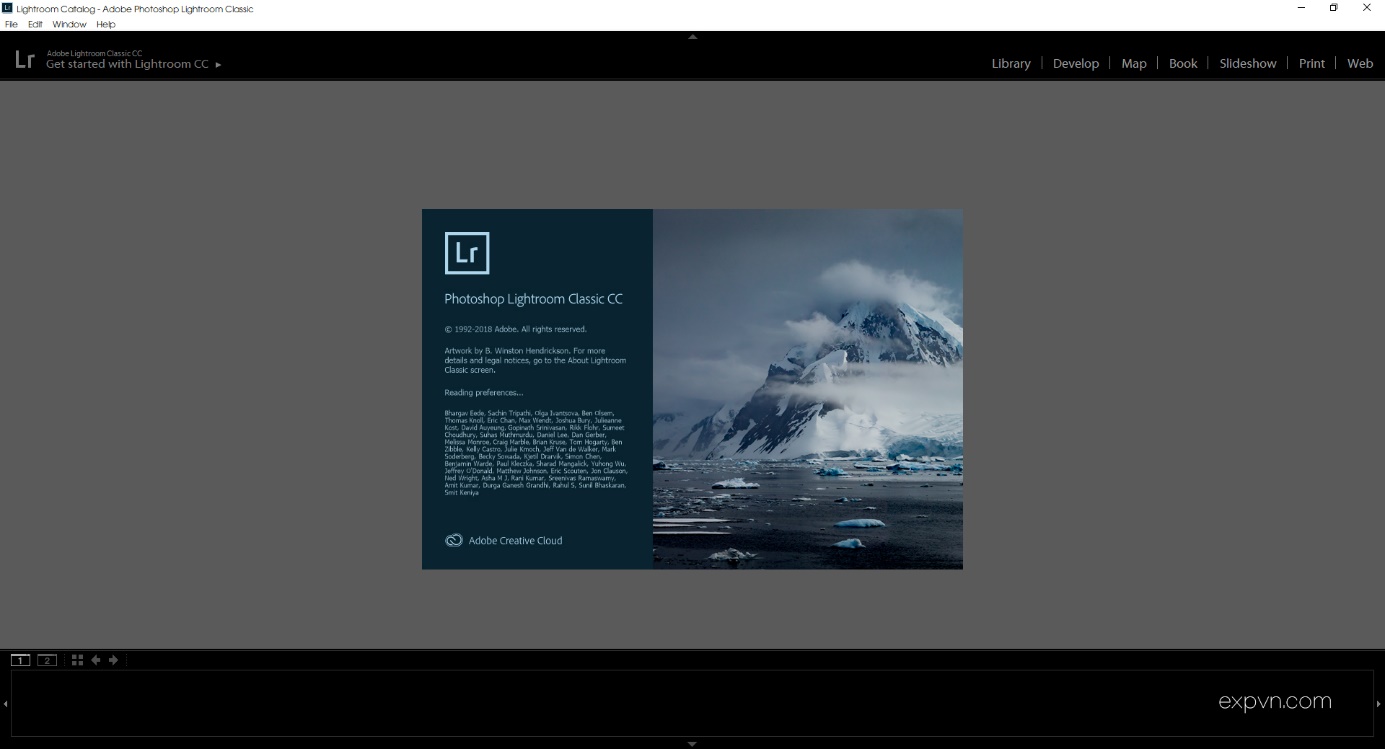Select the Web module
The height and width of the screenshot is (749, 1385).
pyautogui.click(x=1359, y=63)
